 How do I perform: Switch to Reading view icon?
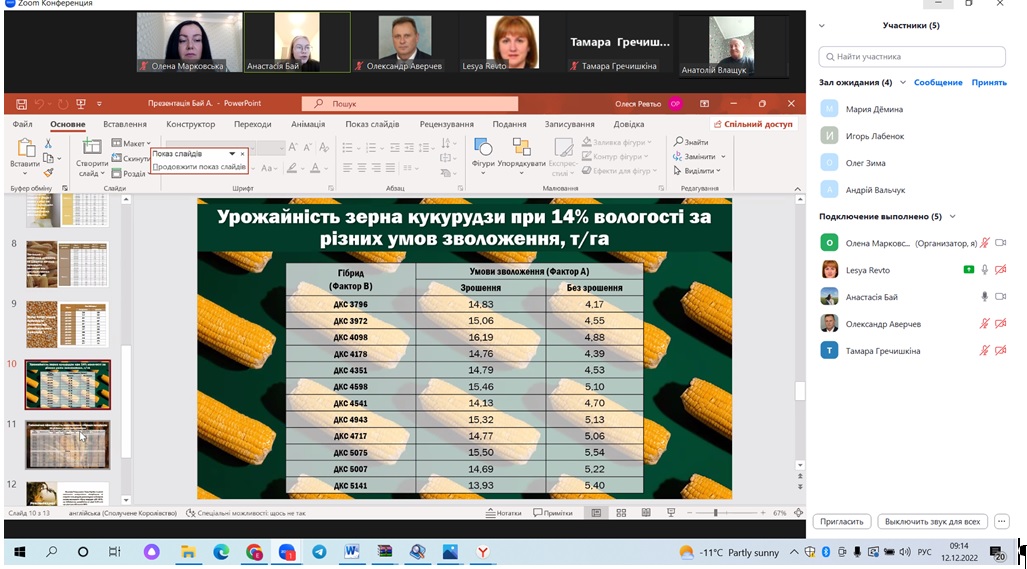pos(646,513)
